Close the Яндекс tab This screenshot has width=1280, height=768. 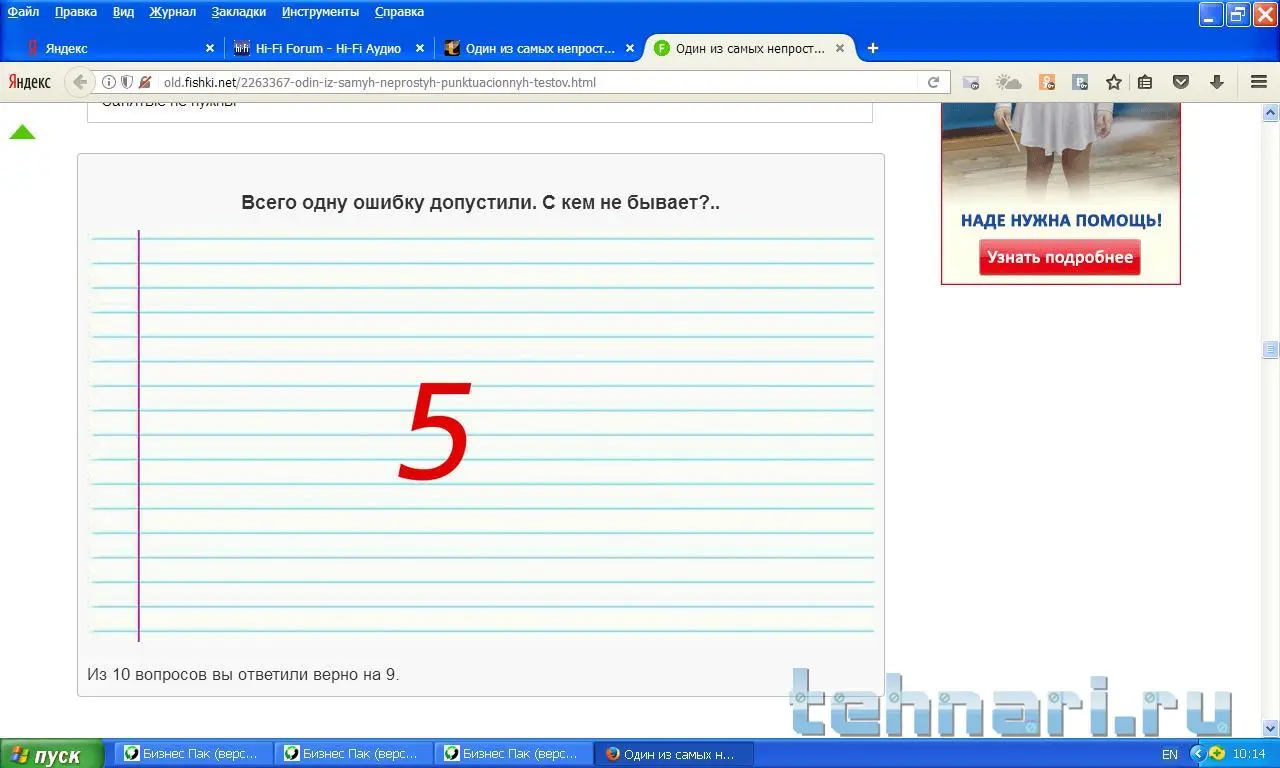210,48
